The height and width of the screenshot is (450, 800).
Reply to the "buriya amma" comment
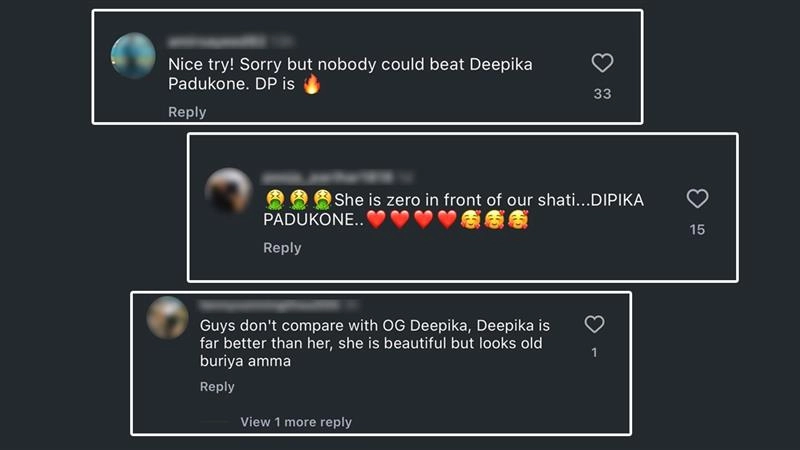pyautogui.click(x=217, y=386)
